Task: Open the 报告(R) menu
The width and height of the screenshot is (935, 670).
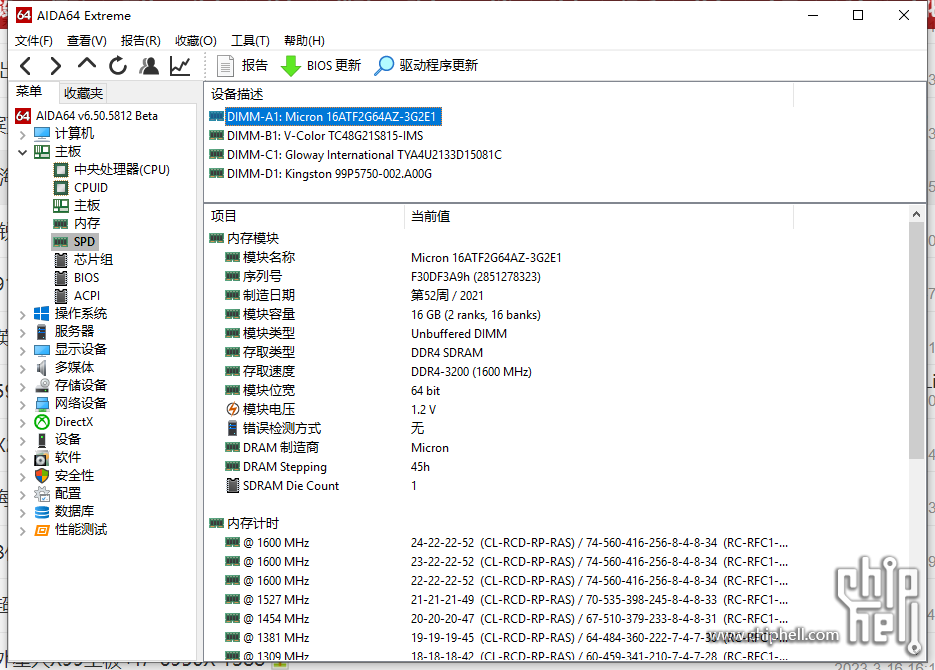Action: tap(141, 41)
